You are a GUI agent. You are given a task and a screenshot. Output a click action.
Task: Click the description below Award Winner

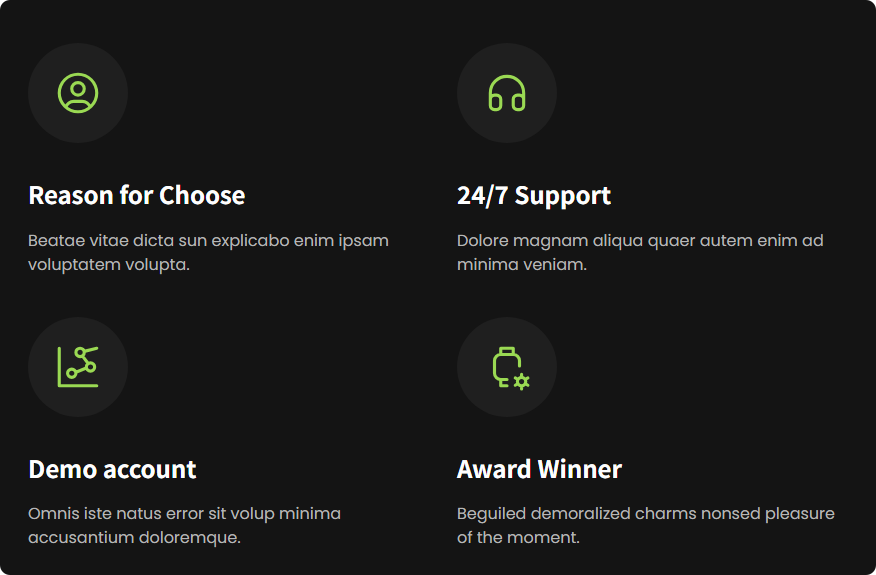(x=645, y=525)
